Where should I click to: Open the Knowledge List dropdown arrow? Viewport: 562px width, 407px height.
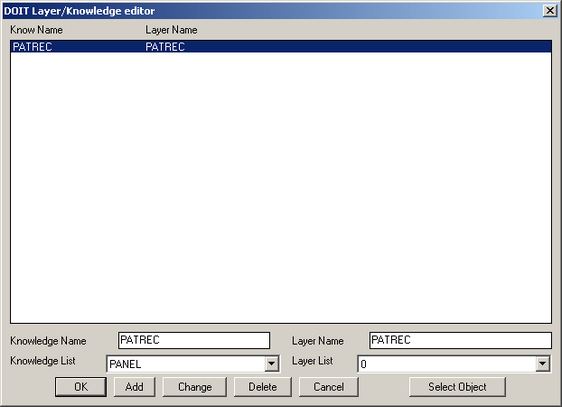point(272,364)
